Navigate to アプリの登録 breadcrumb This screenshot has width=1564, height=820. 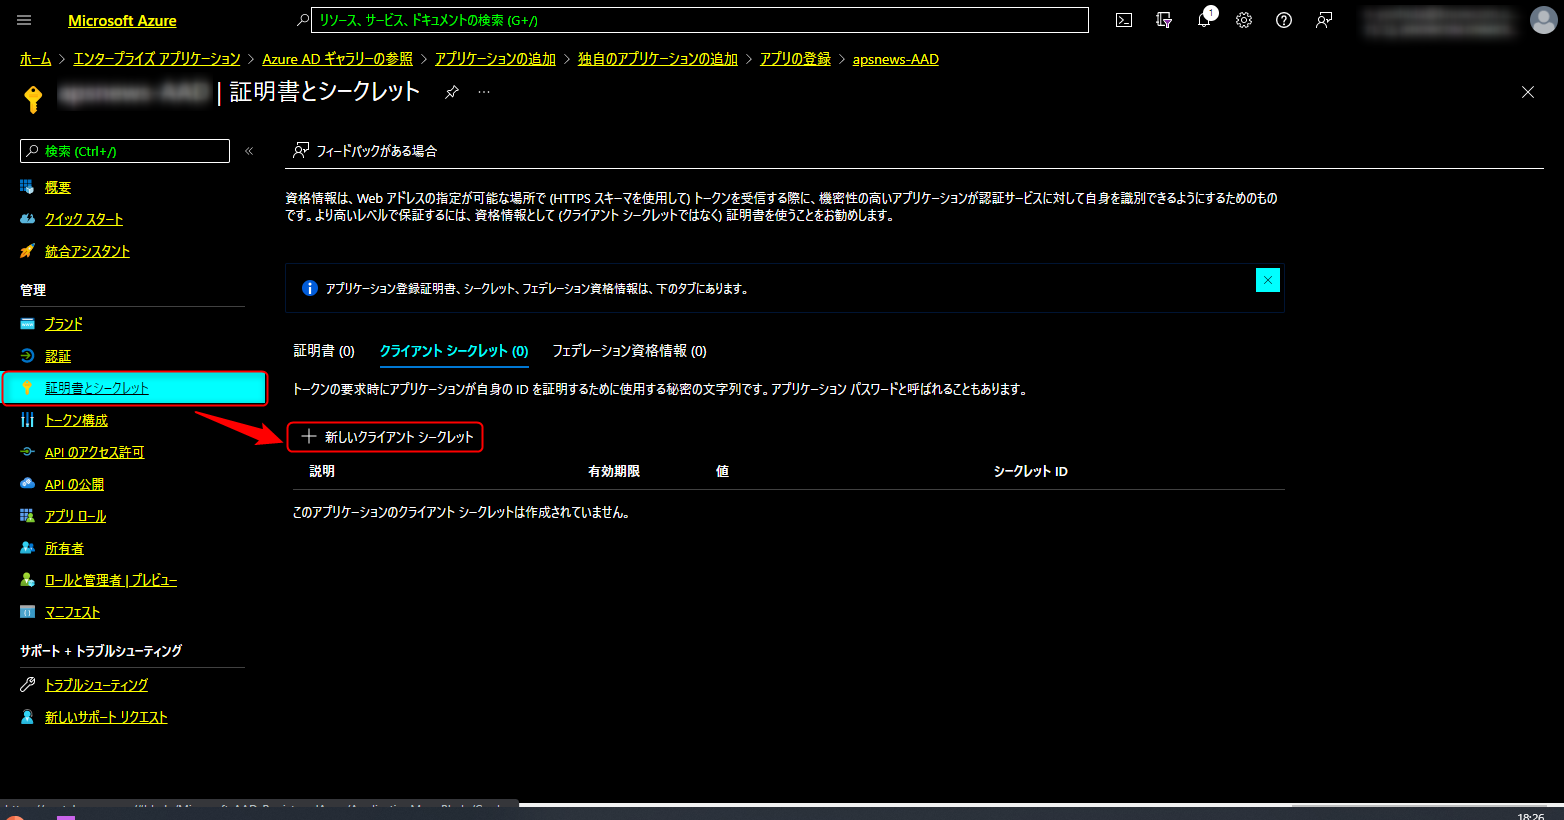[795, 59]
